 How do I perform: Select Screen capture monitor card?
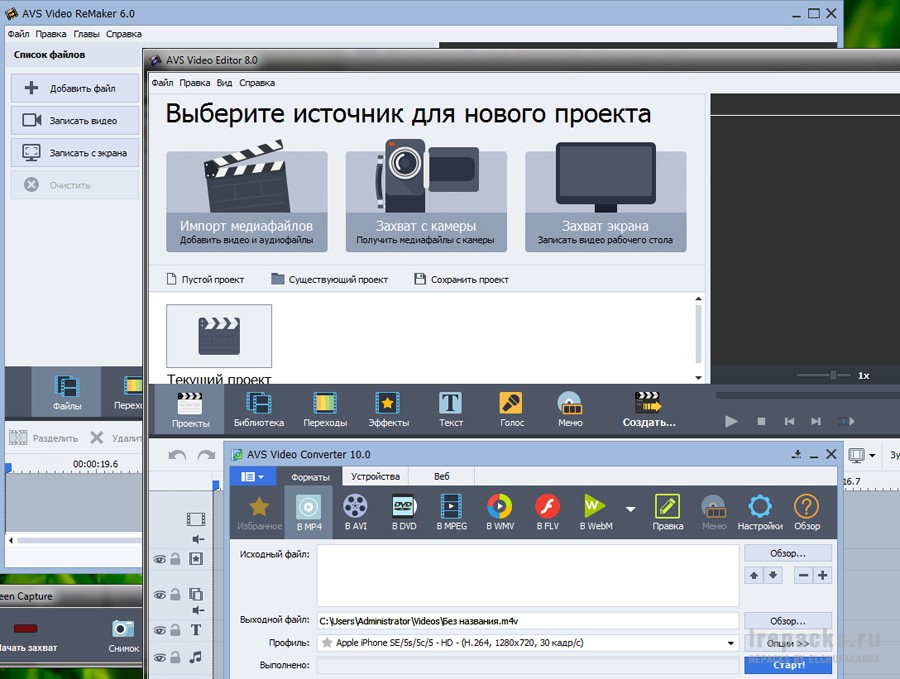606,198
